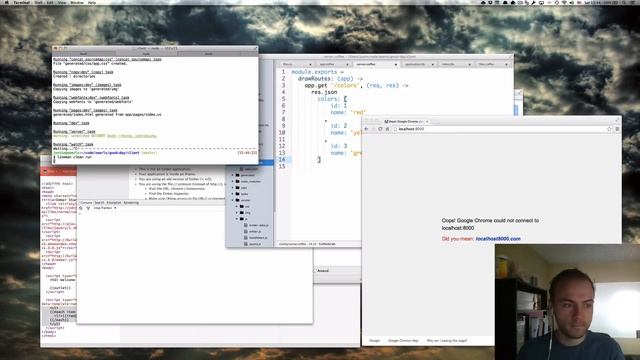Switch to the Emulation tab in DevTools

click(x=114, y=203)
